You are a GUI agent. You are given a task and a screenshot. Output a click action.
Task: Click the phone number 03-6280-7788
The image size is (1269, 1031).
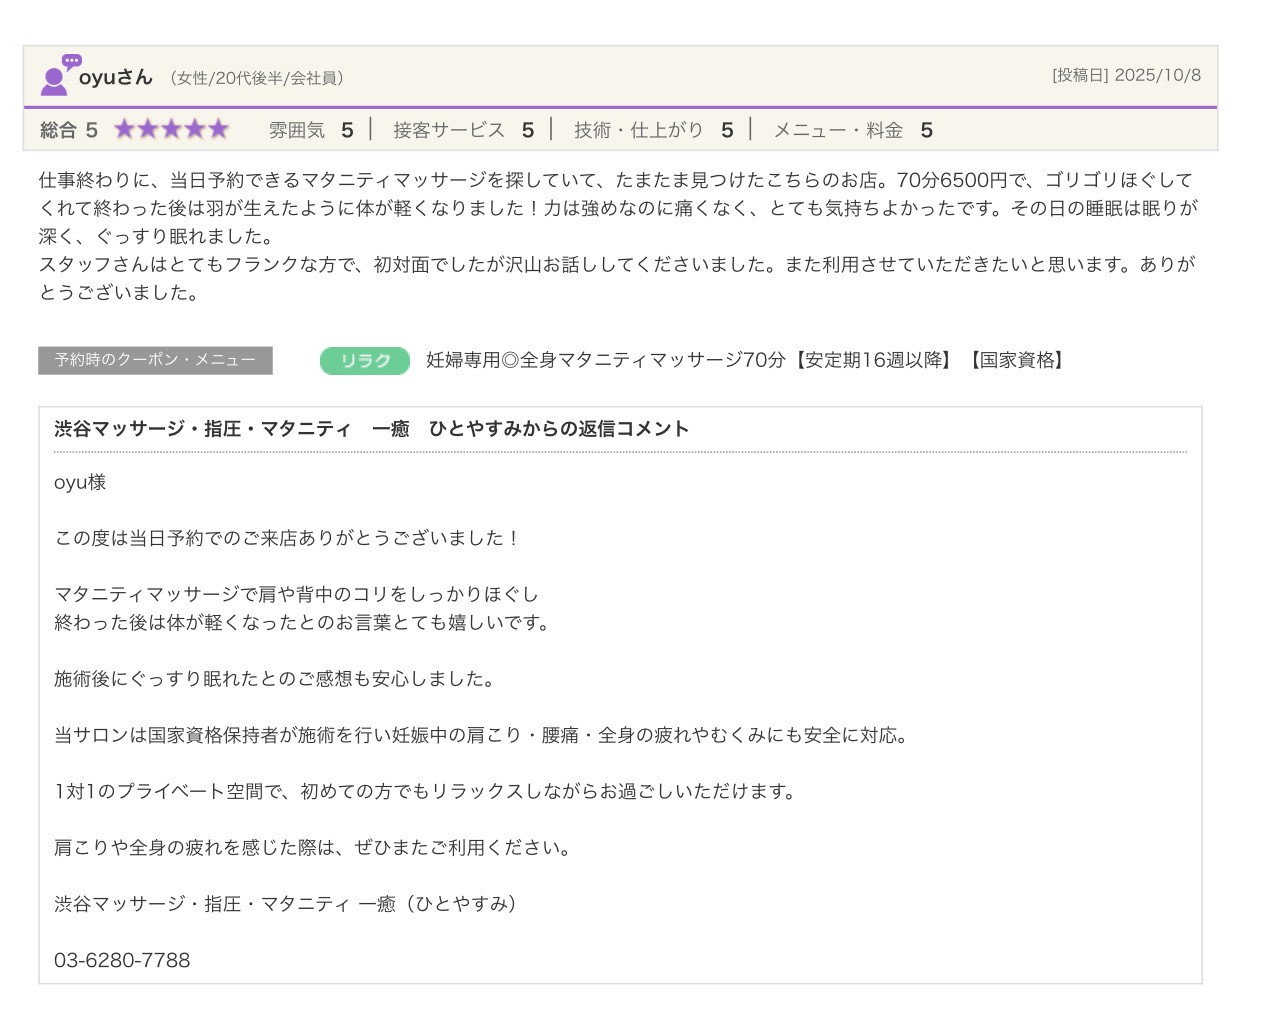click(x=122, y=961)
